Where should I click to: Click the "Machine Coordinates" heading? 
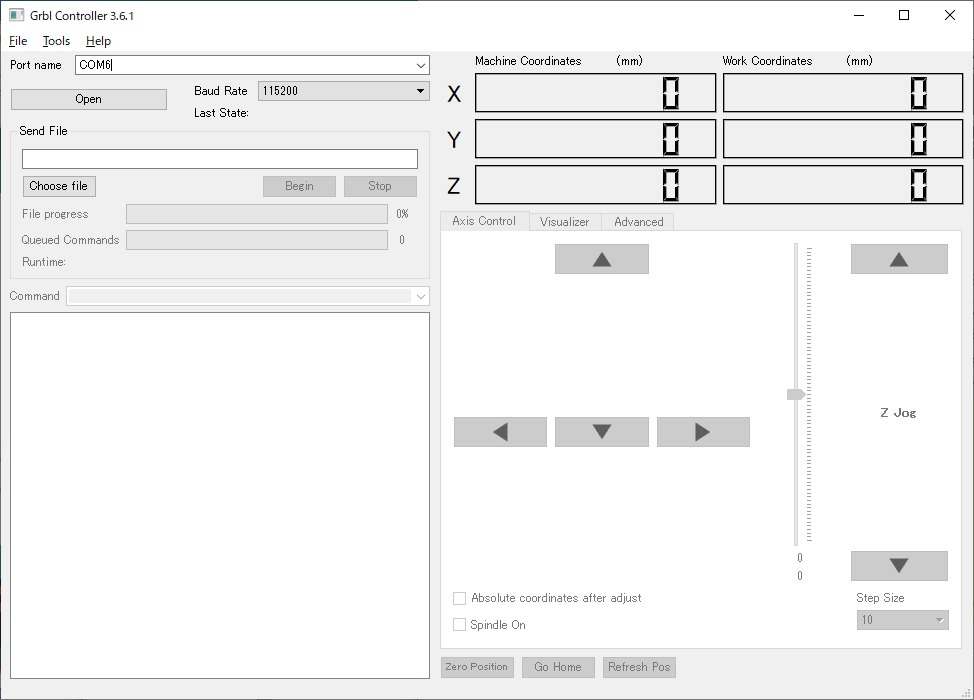tap(528, 61)
